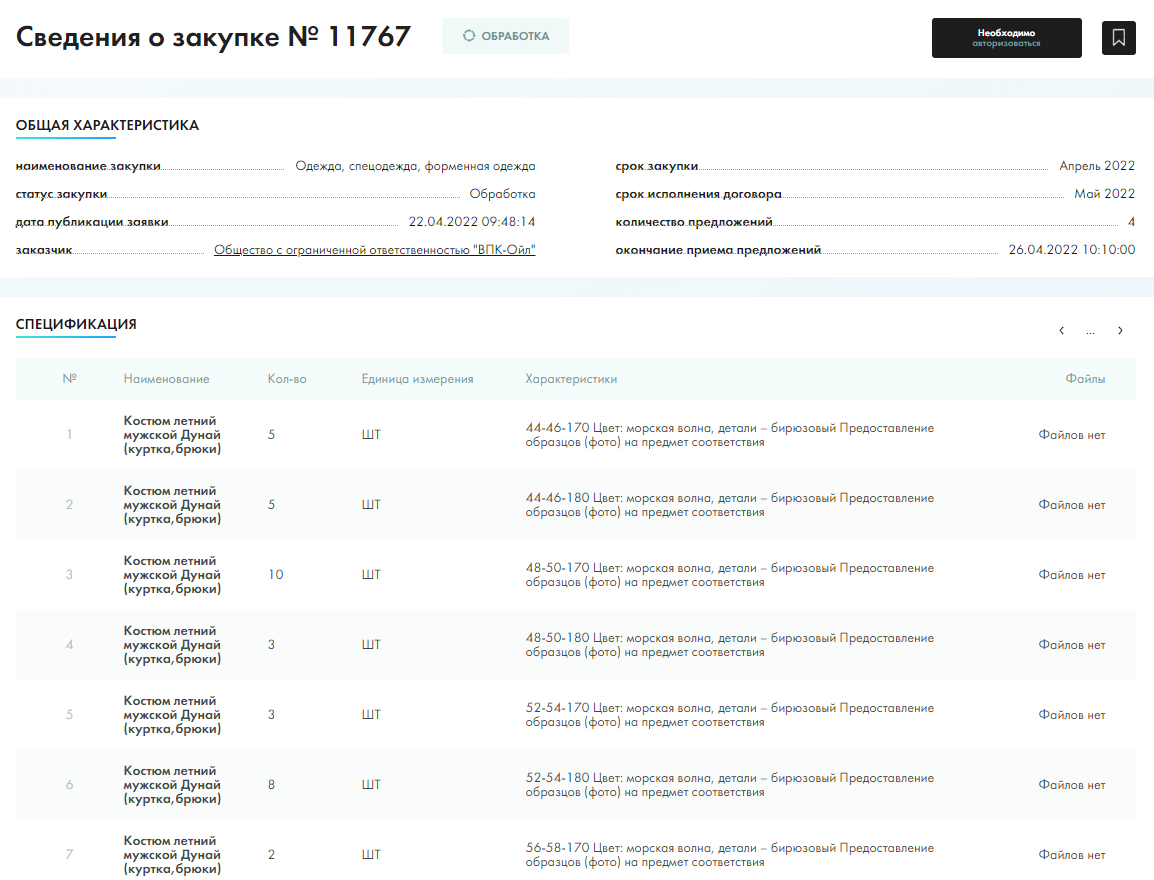
Task: Click the ОБЩАЯ ХАРАКТЕРИСТИКА section heading
Action: (x=107, y=125)
